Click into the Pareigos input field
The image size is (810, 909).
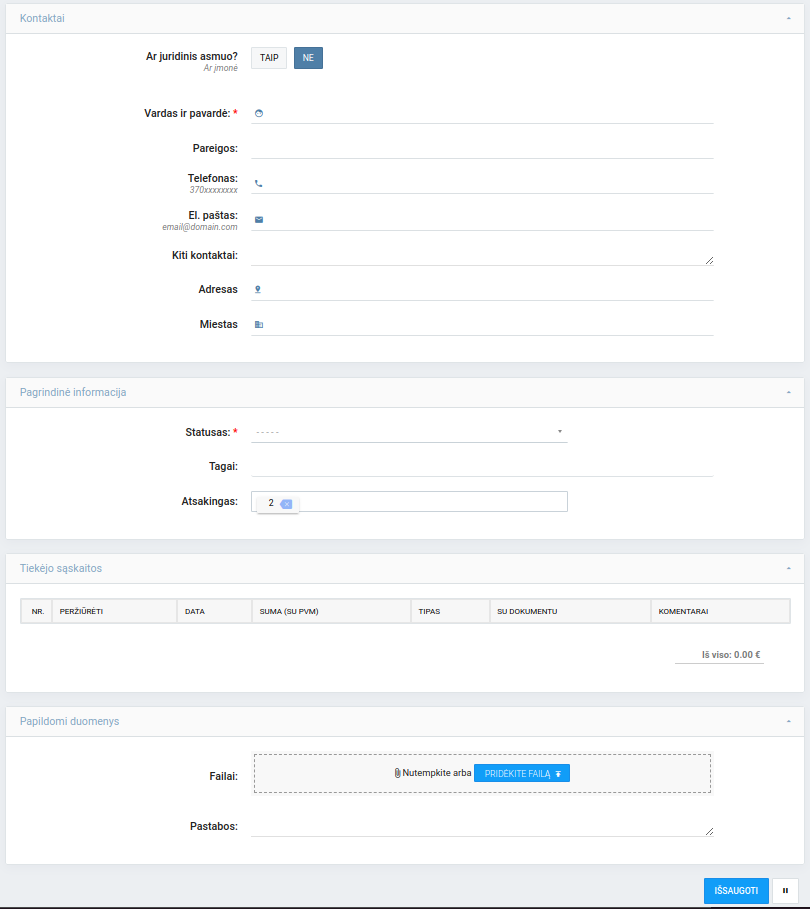[482, 148]
